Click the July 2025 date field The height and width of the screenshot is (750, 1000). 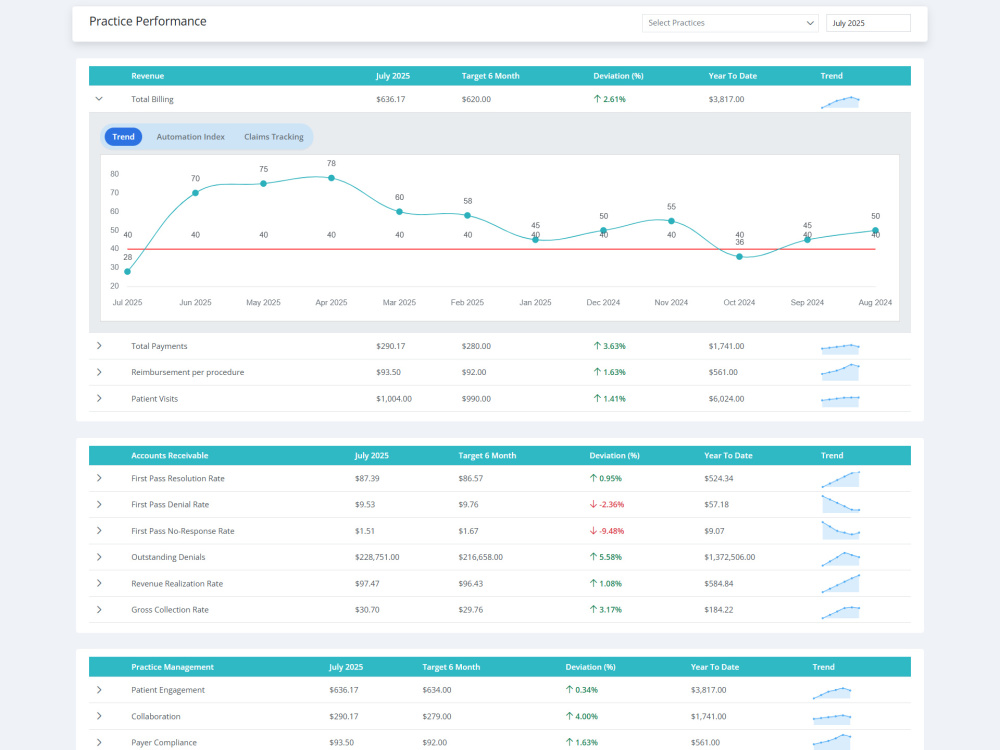click(x=868, y=23)
